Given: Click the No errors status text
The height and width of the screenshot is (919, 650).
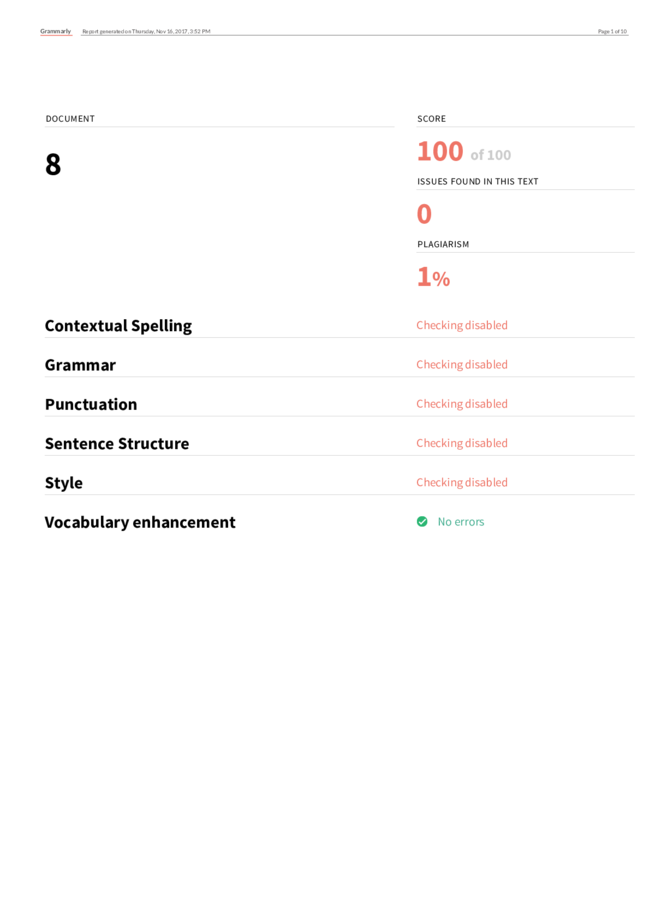Looking at the screenshot, I should click(461, 522).
